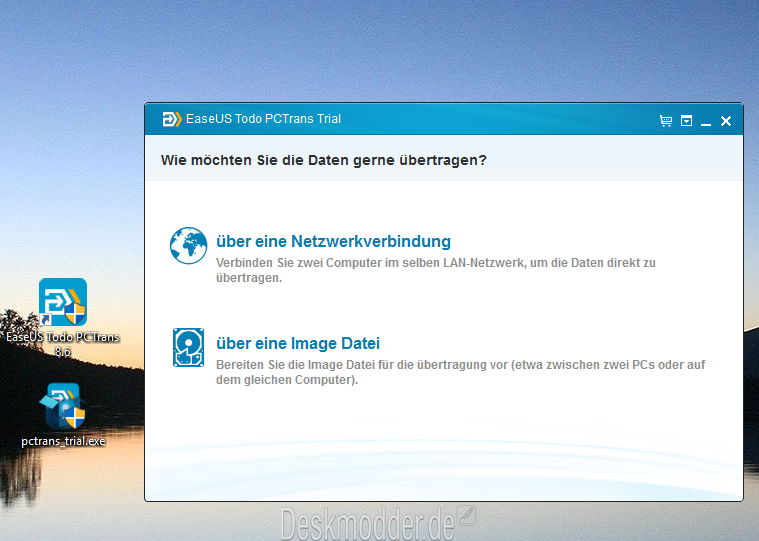Minimize the EaseUS Todo PCTrans window
Image resolution: width=759 pixels, height=541 pixels.
(706, 124)
